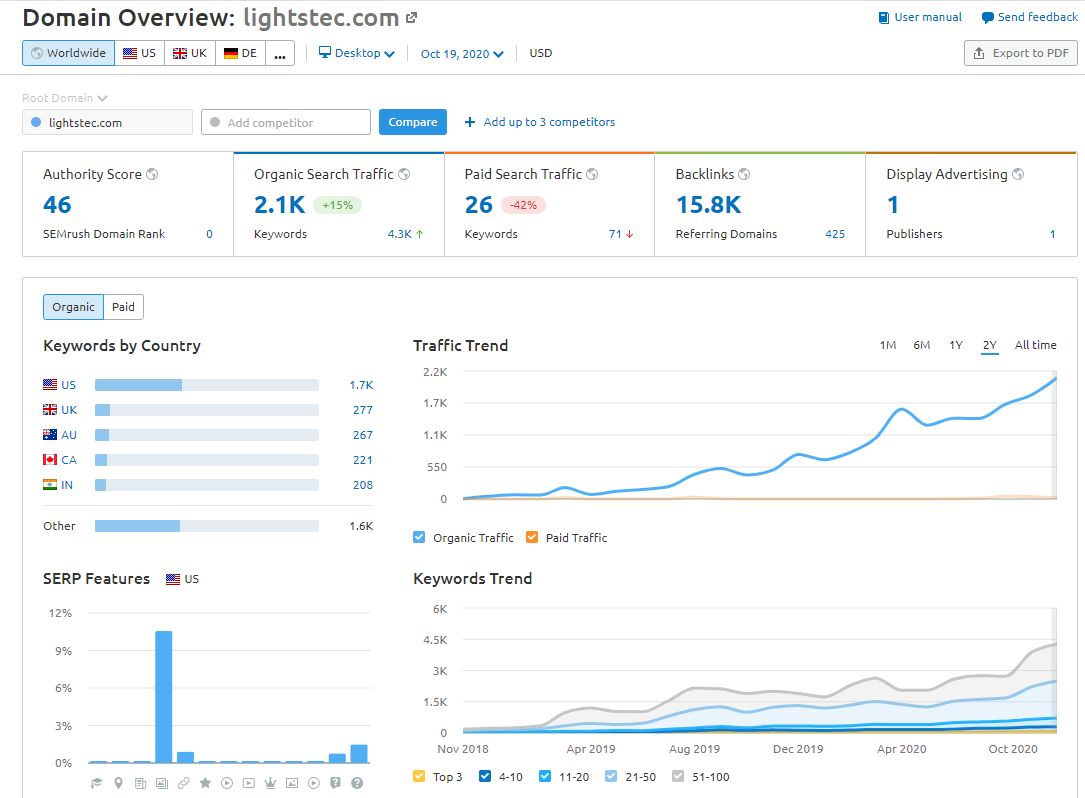The image size is (1085, 798).
Task: Switch to Paid view toggle
Action: pos(123,307)
